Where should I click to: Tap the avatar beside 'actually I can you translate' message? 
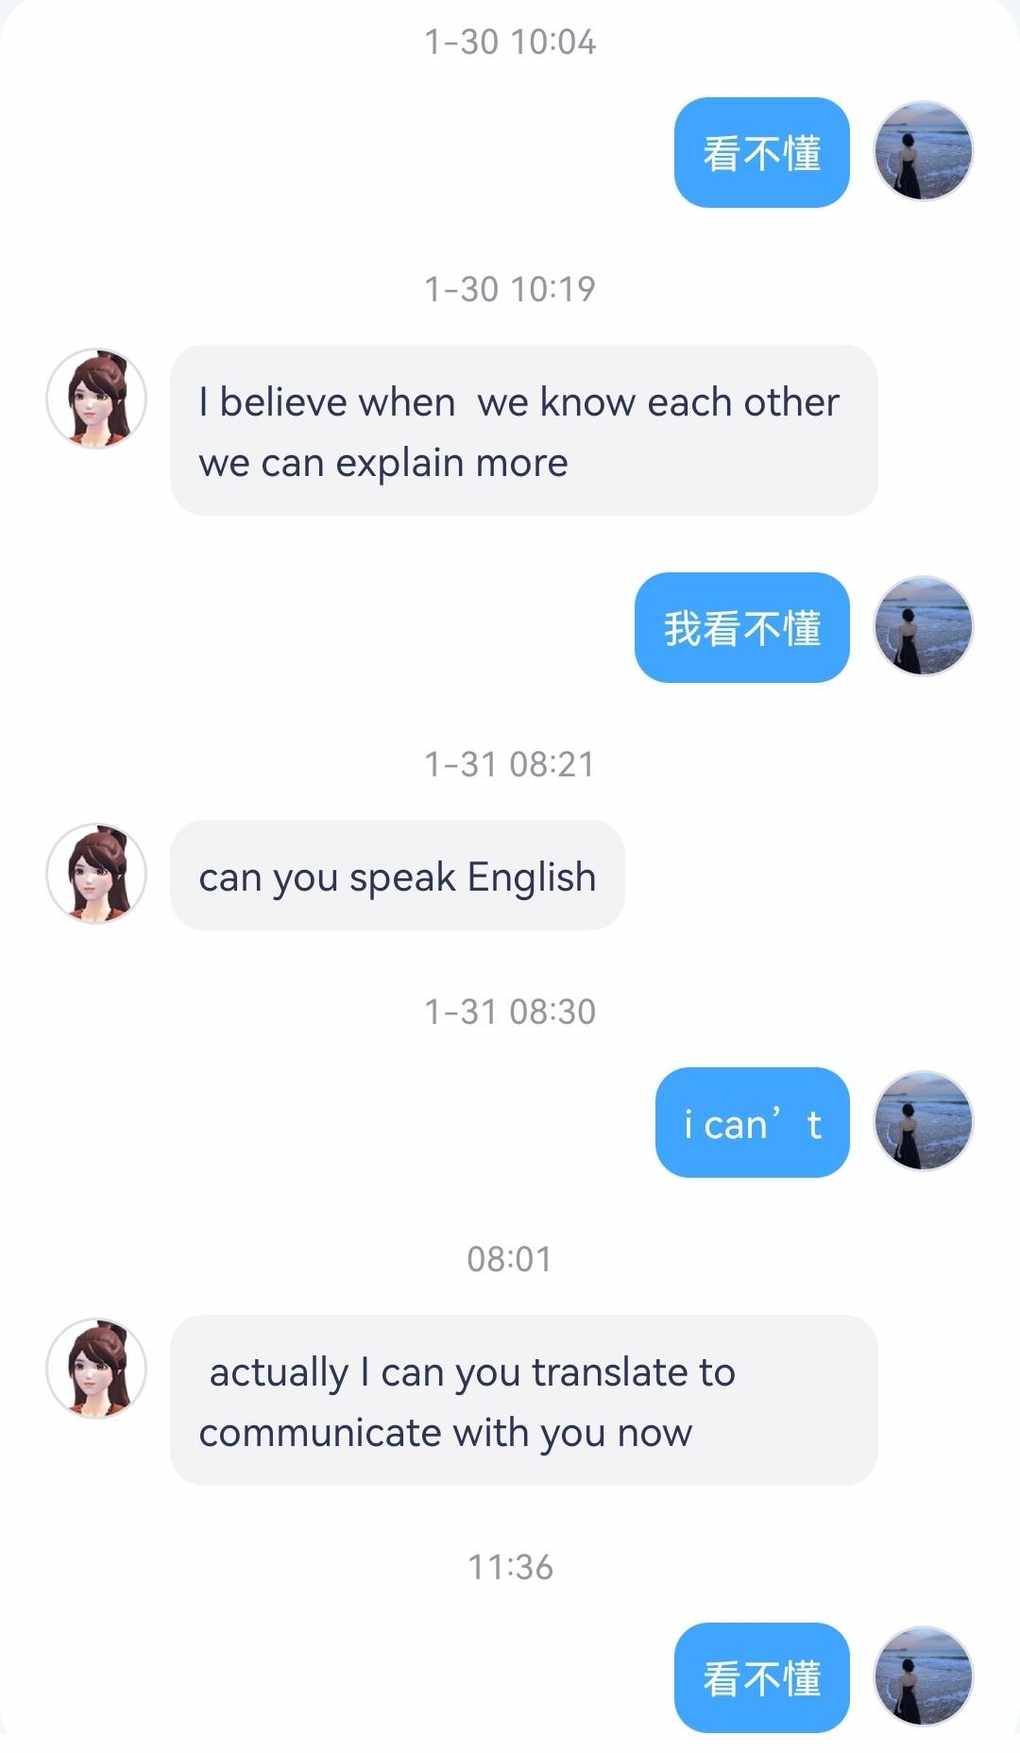click(x=97, y=1367)
